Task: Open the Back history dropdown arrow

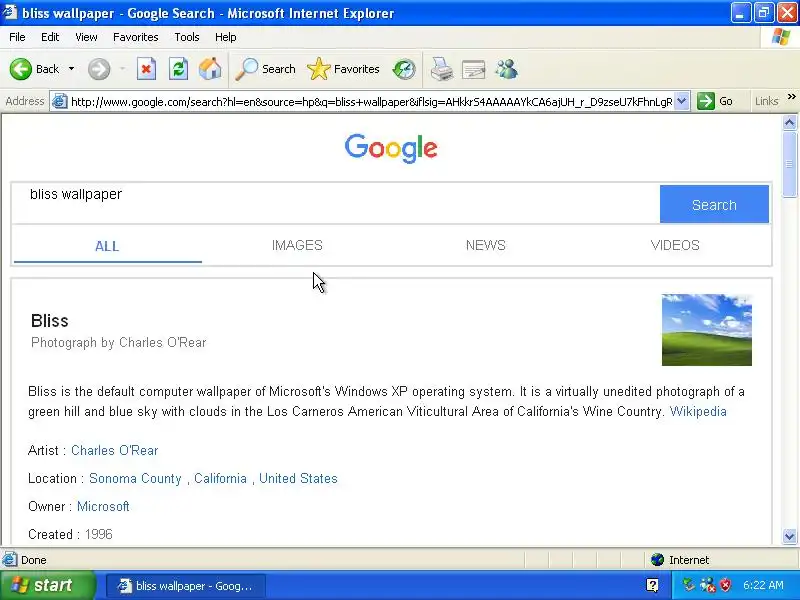Action: [71, 69]
